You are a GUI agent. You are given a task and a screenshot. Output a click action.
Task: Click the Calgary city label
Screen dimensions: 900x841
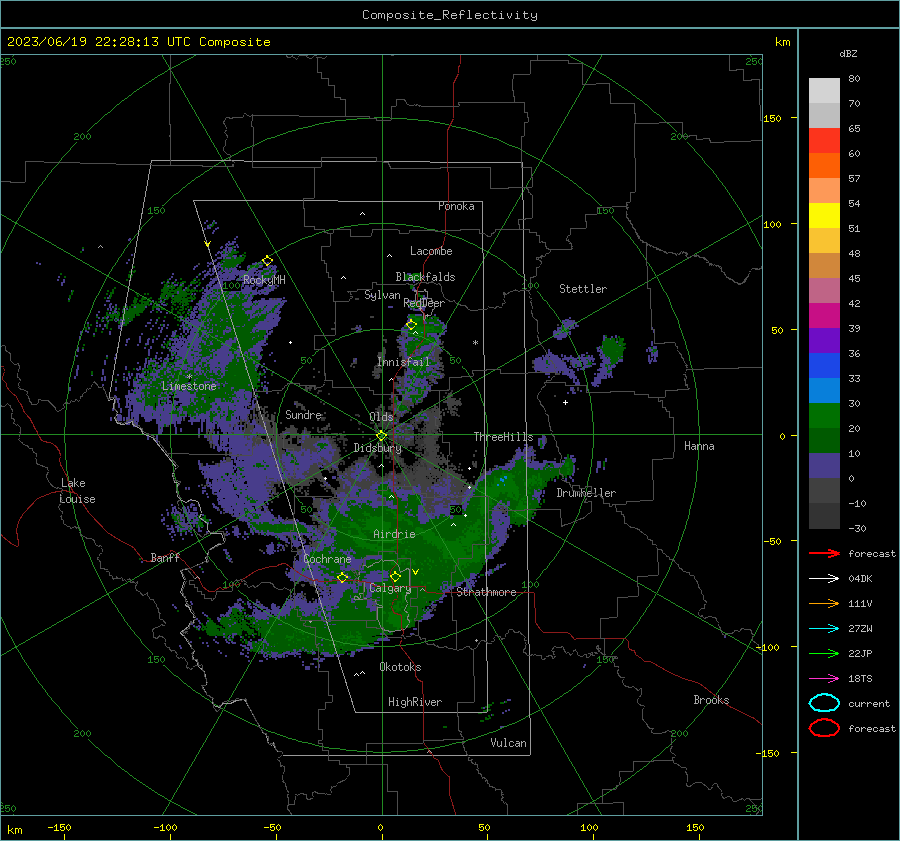(390, 588)
